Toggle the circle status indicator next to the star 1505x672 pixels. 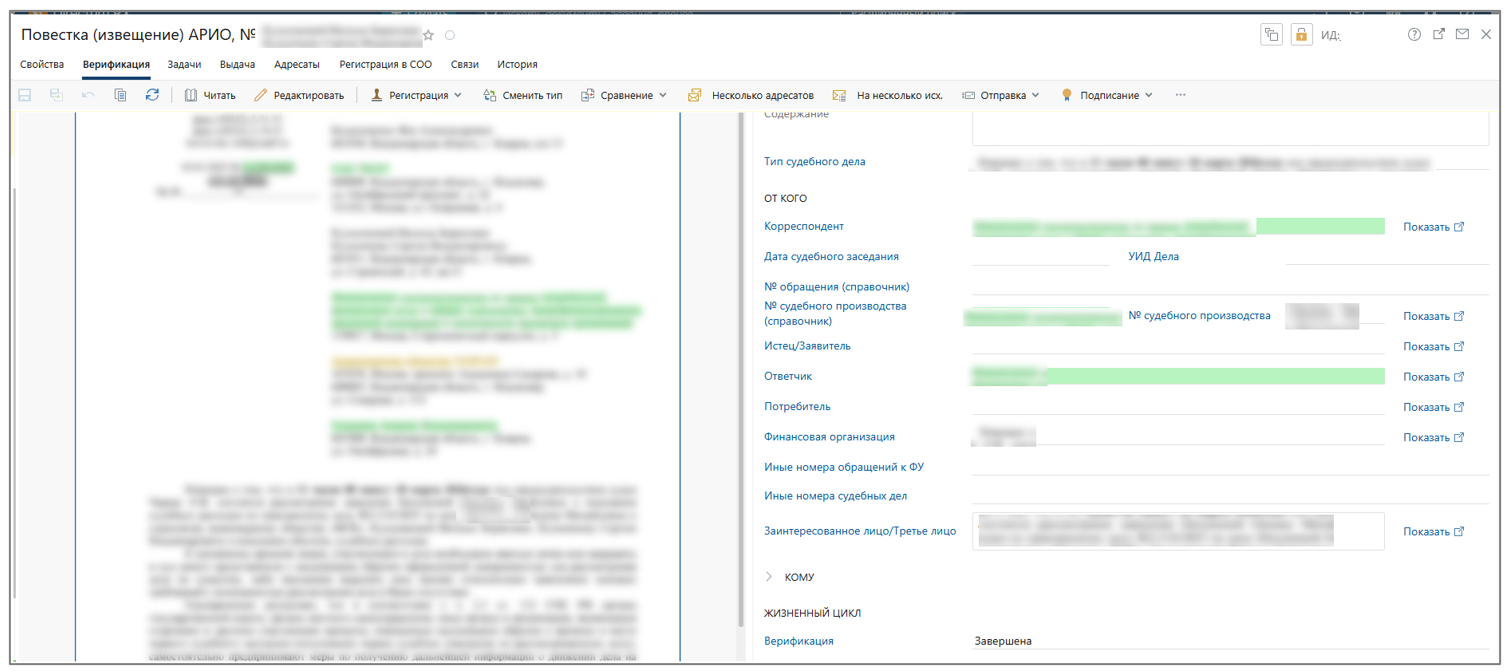tap(450, 35)
